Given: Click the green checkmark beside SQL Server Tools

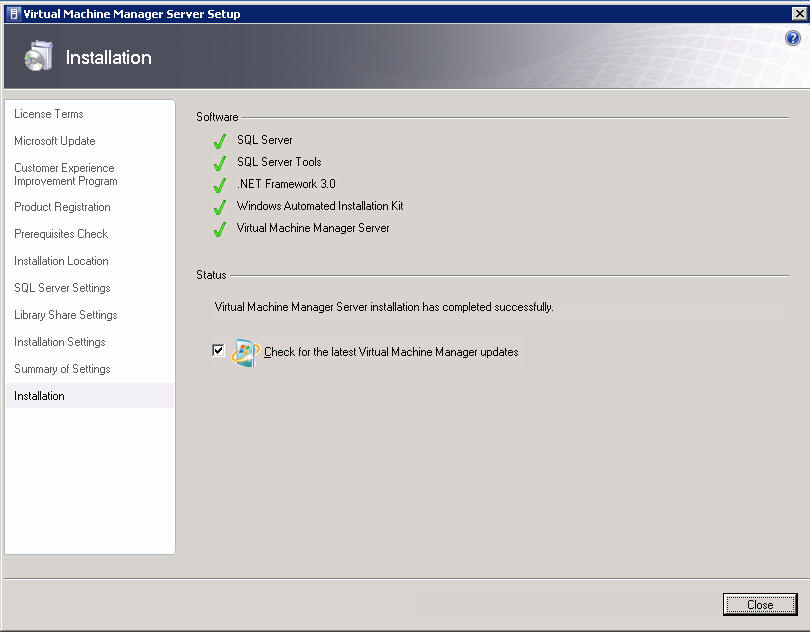Looking at the screenshot, I should 220,163.
